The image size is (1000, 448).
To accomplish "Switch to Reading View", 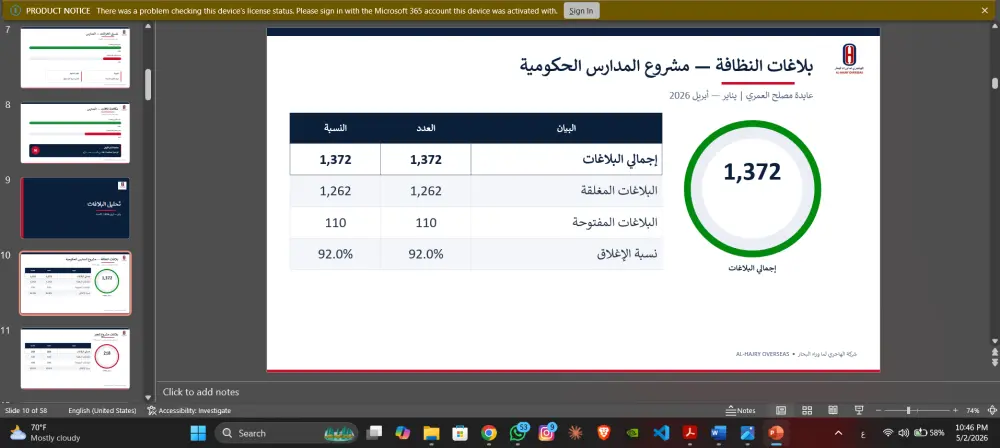I will pyautogui.click(x=833, y=410).
